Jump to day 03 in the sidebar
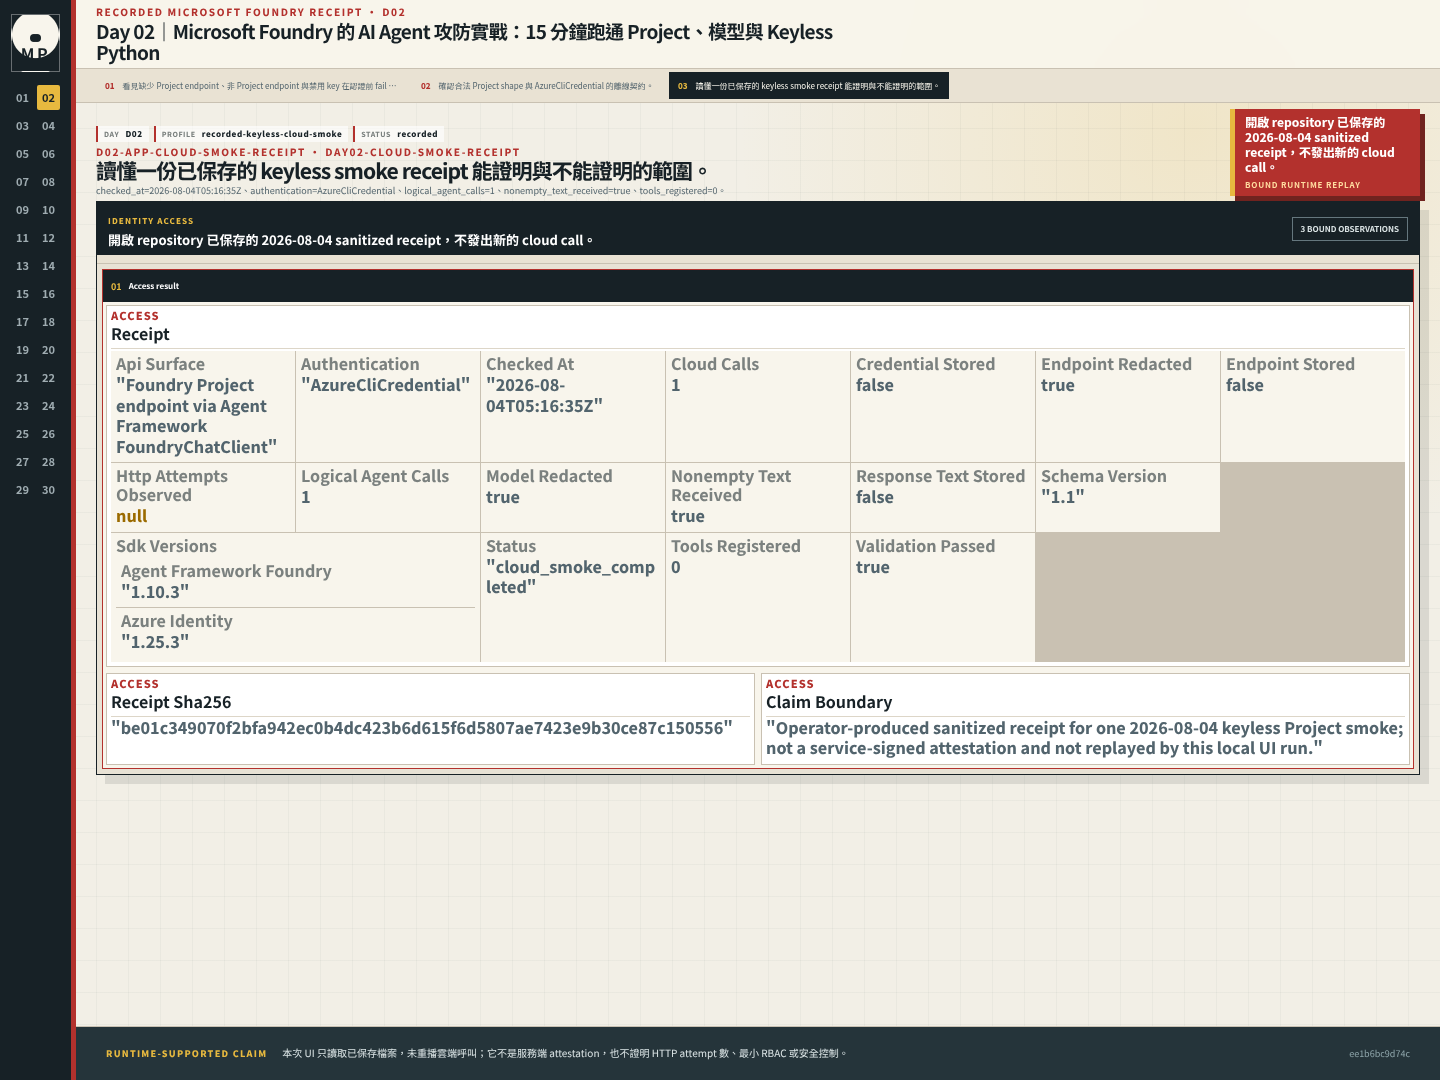 [22, 126]
